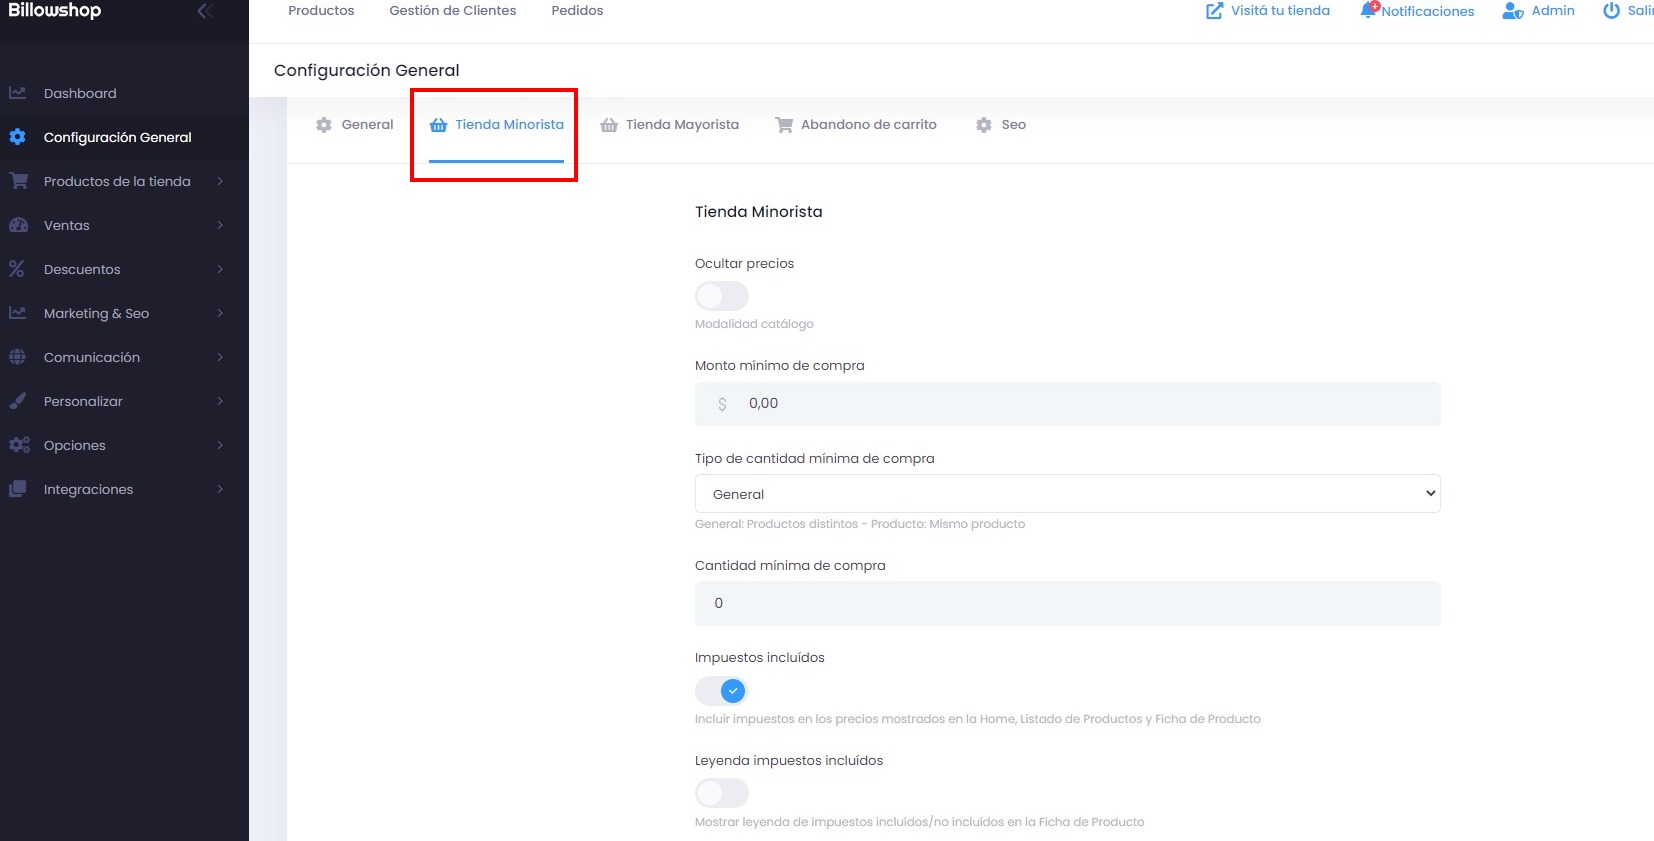Viewport: 1654px width, 841px height.
Task: Click the Personalizar brush icon
Action: click(18, 401)
